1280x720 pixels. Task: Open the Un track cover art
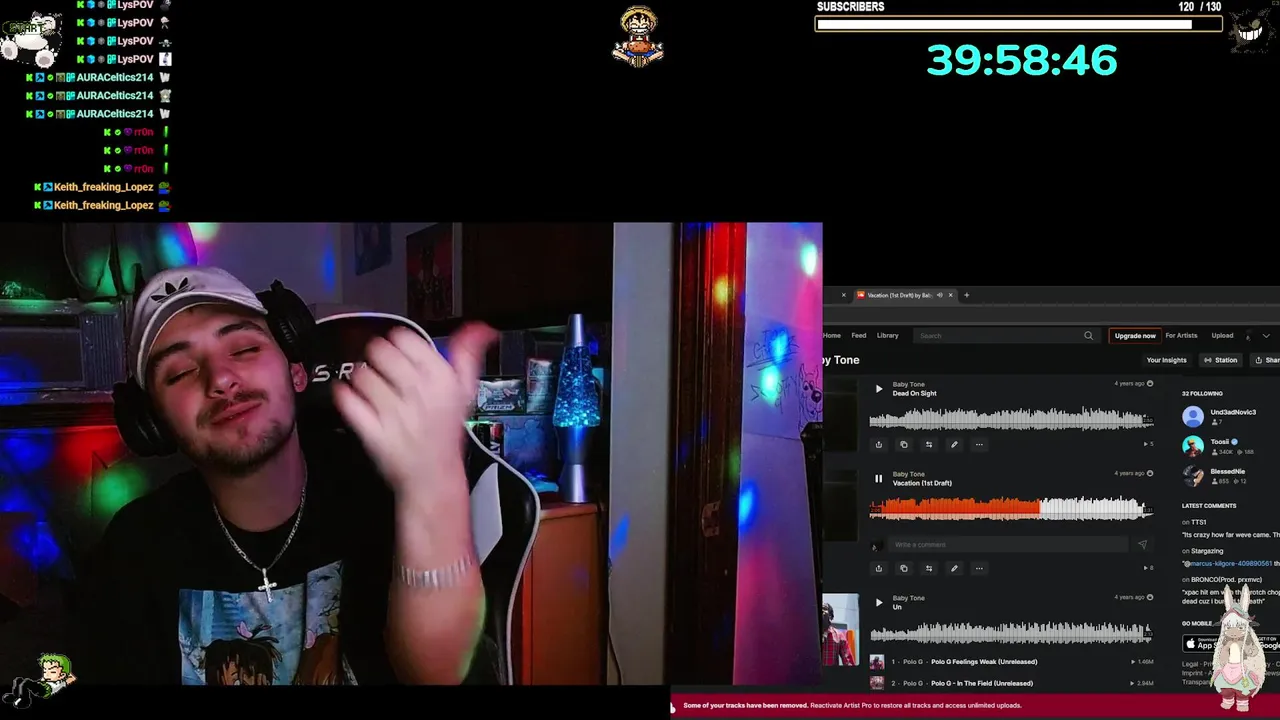(840, 629)
